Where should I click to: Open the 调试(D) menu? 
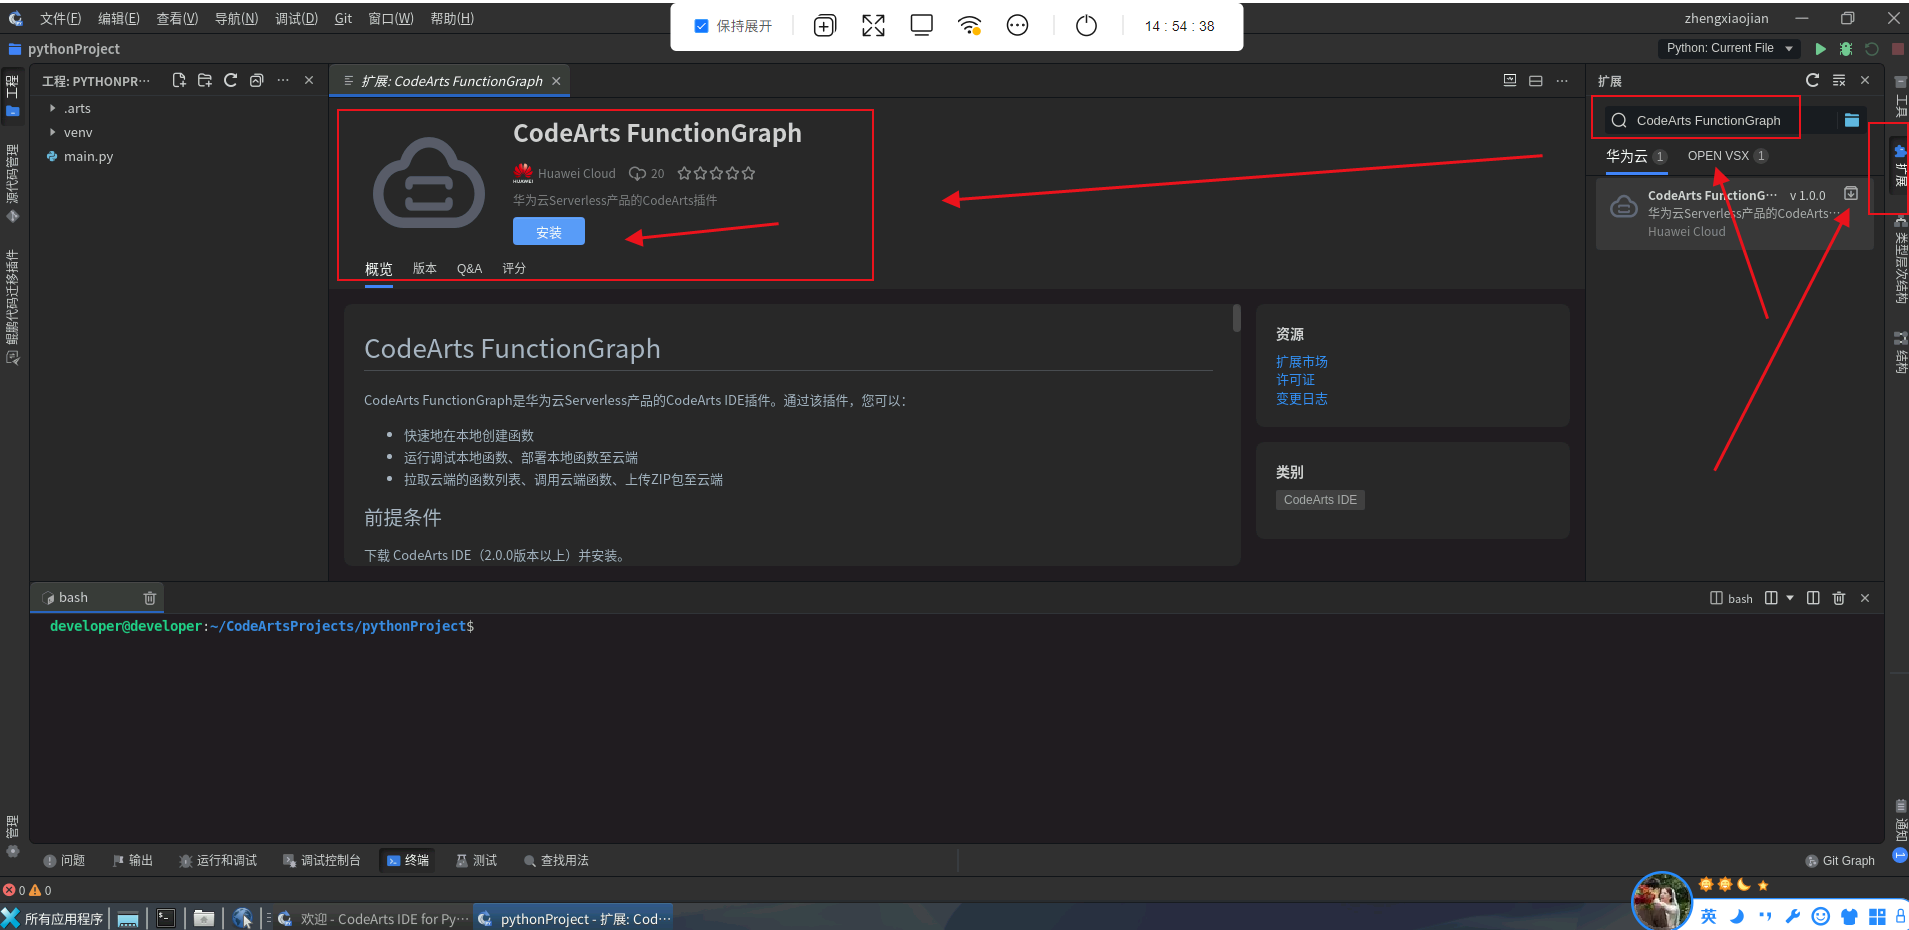point(296,19)
